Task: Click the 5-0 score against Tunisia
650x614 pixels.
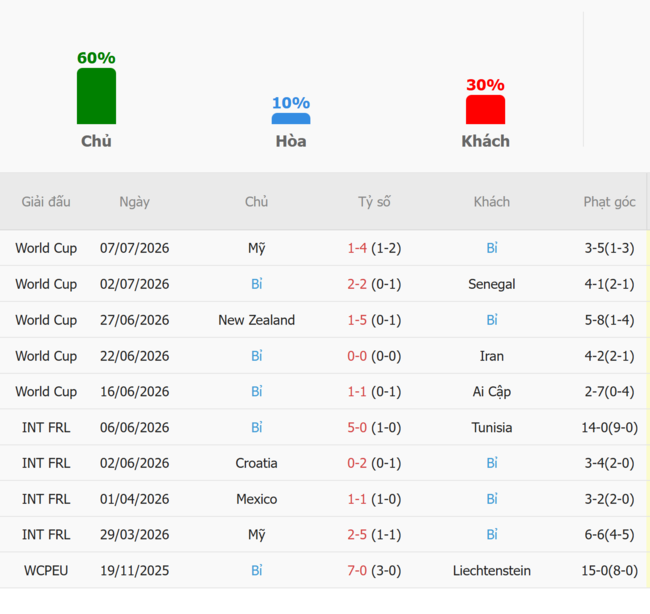Action: pyautogui.click(x=357, y=427)
